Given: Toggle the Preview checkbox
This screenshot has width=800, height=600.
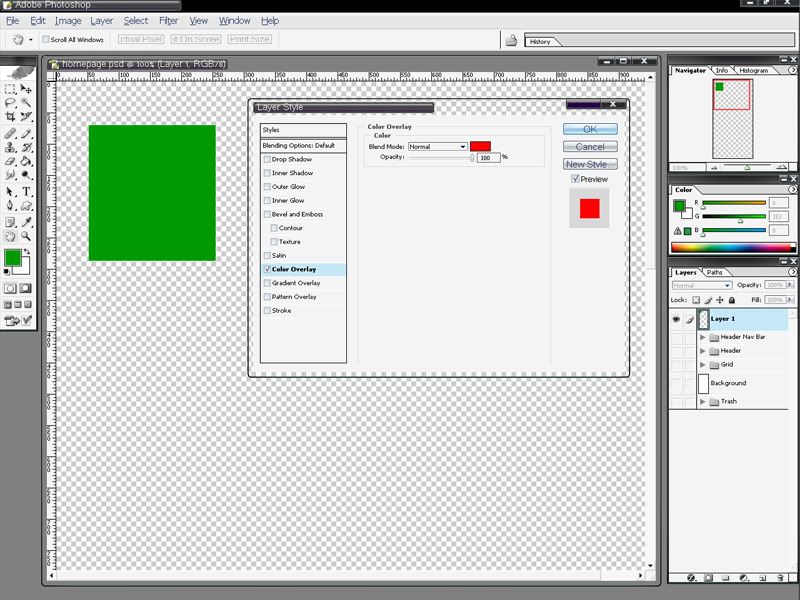Looking at the screenshot, I should tap(576, 179).
